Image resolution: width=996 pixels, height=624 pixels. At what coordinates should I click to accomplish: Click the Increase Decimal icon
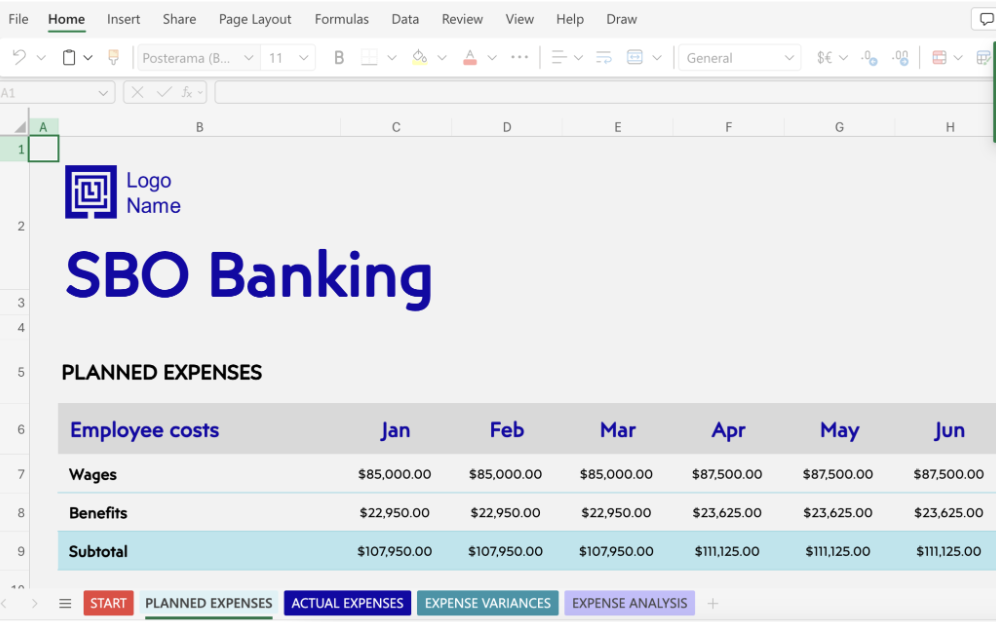coord(900,58)
